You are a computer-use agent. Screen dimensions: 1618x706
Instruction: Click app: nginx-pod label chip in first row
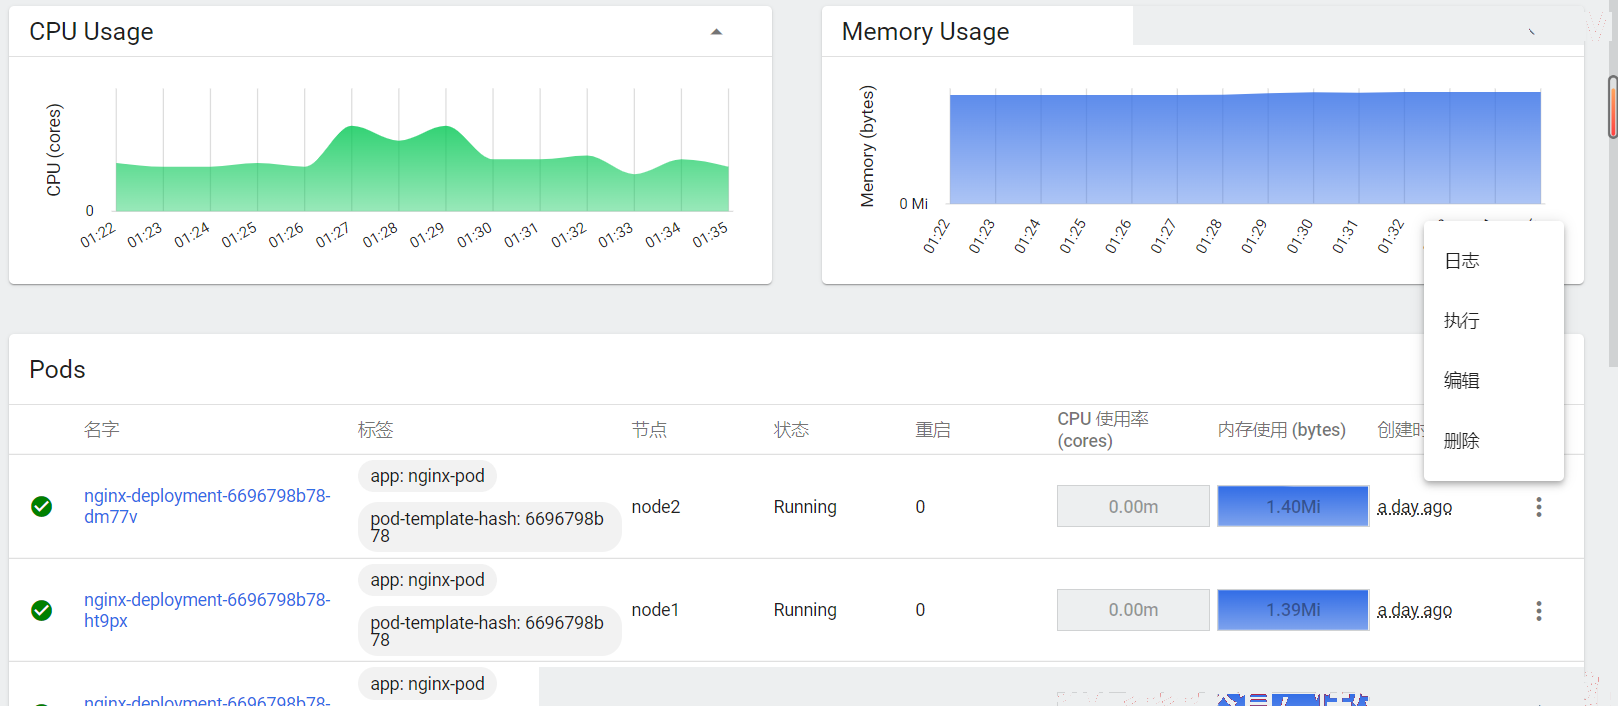click(427, 476)
